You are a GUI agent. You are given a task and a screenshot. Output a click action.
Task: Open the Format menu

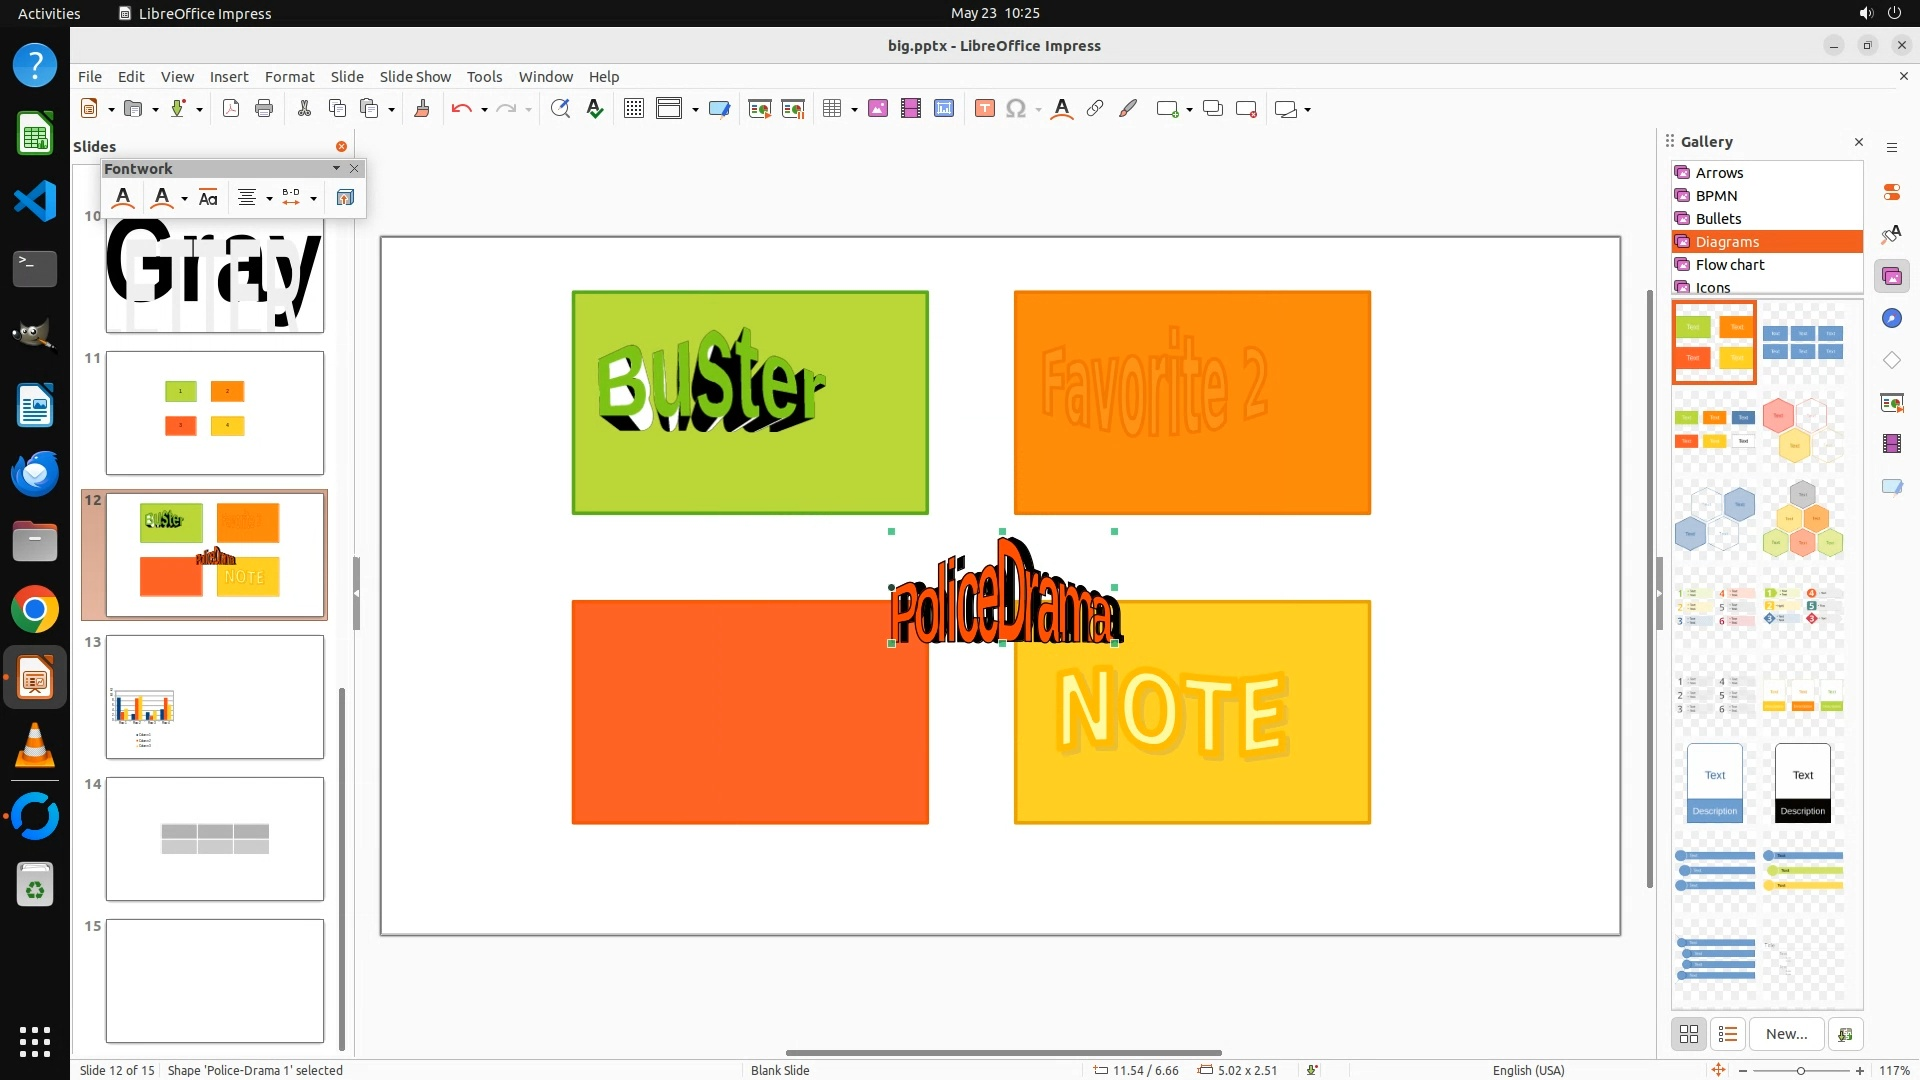pyautogui.click(x=289, y=76)
